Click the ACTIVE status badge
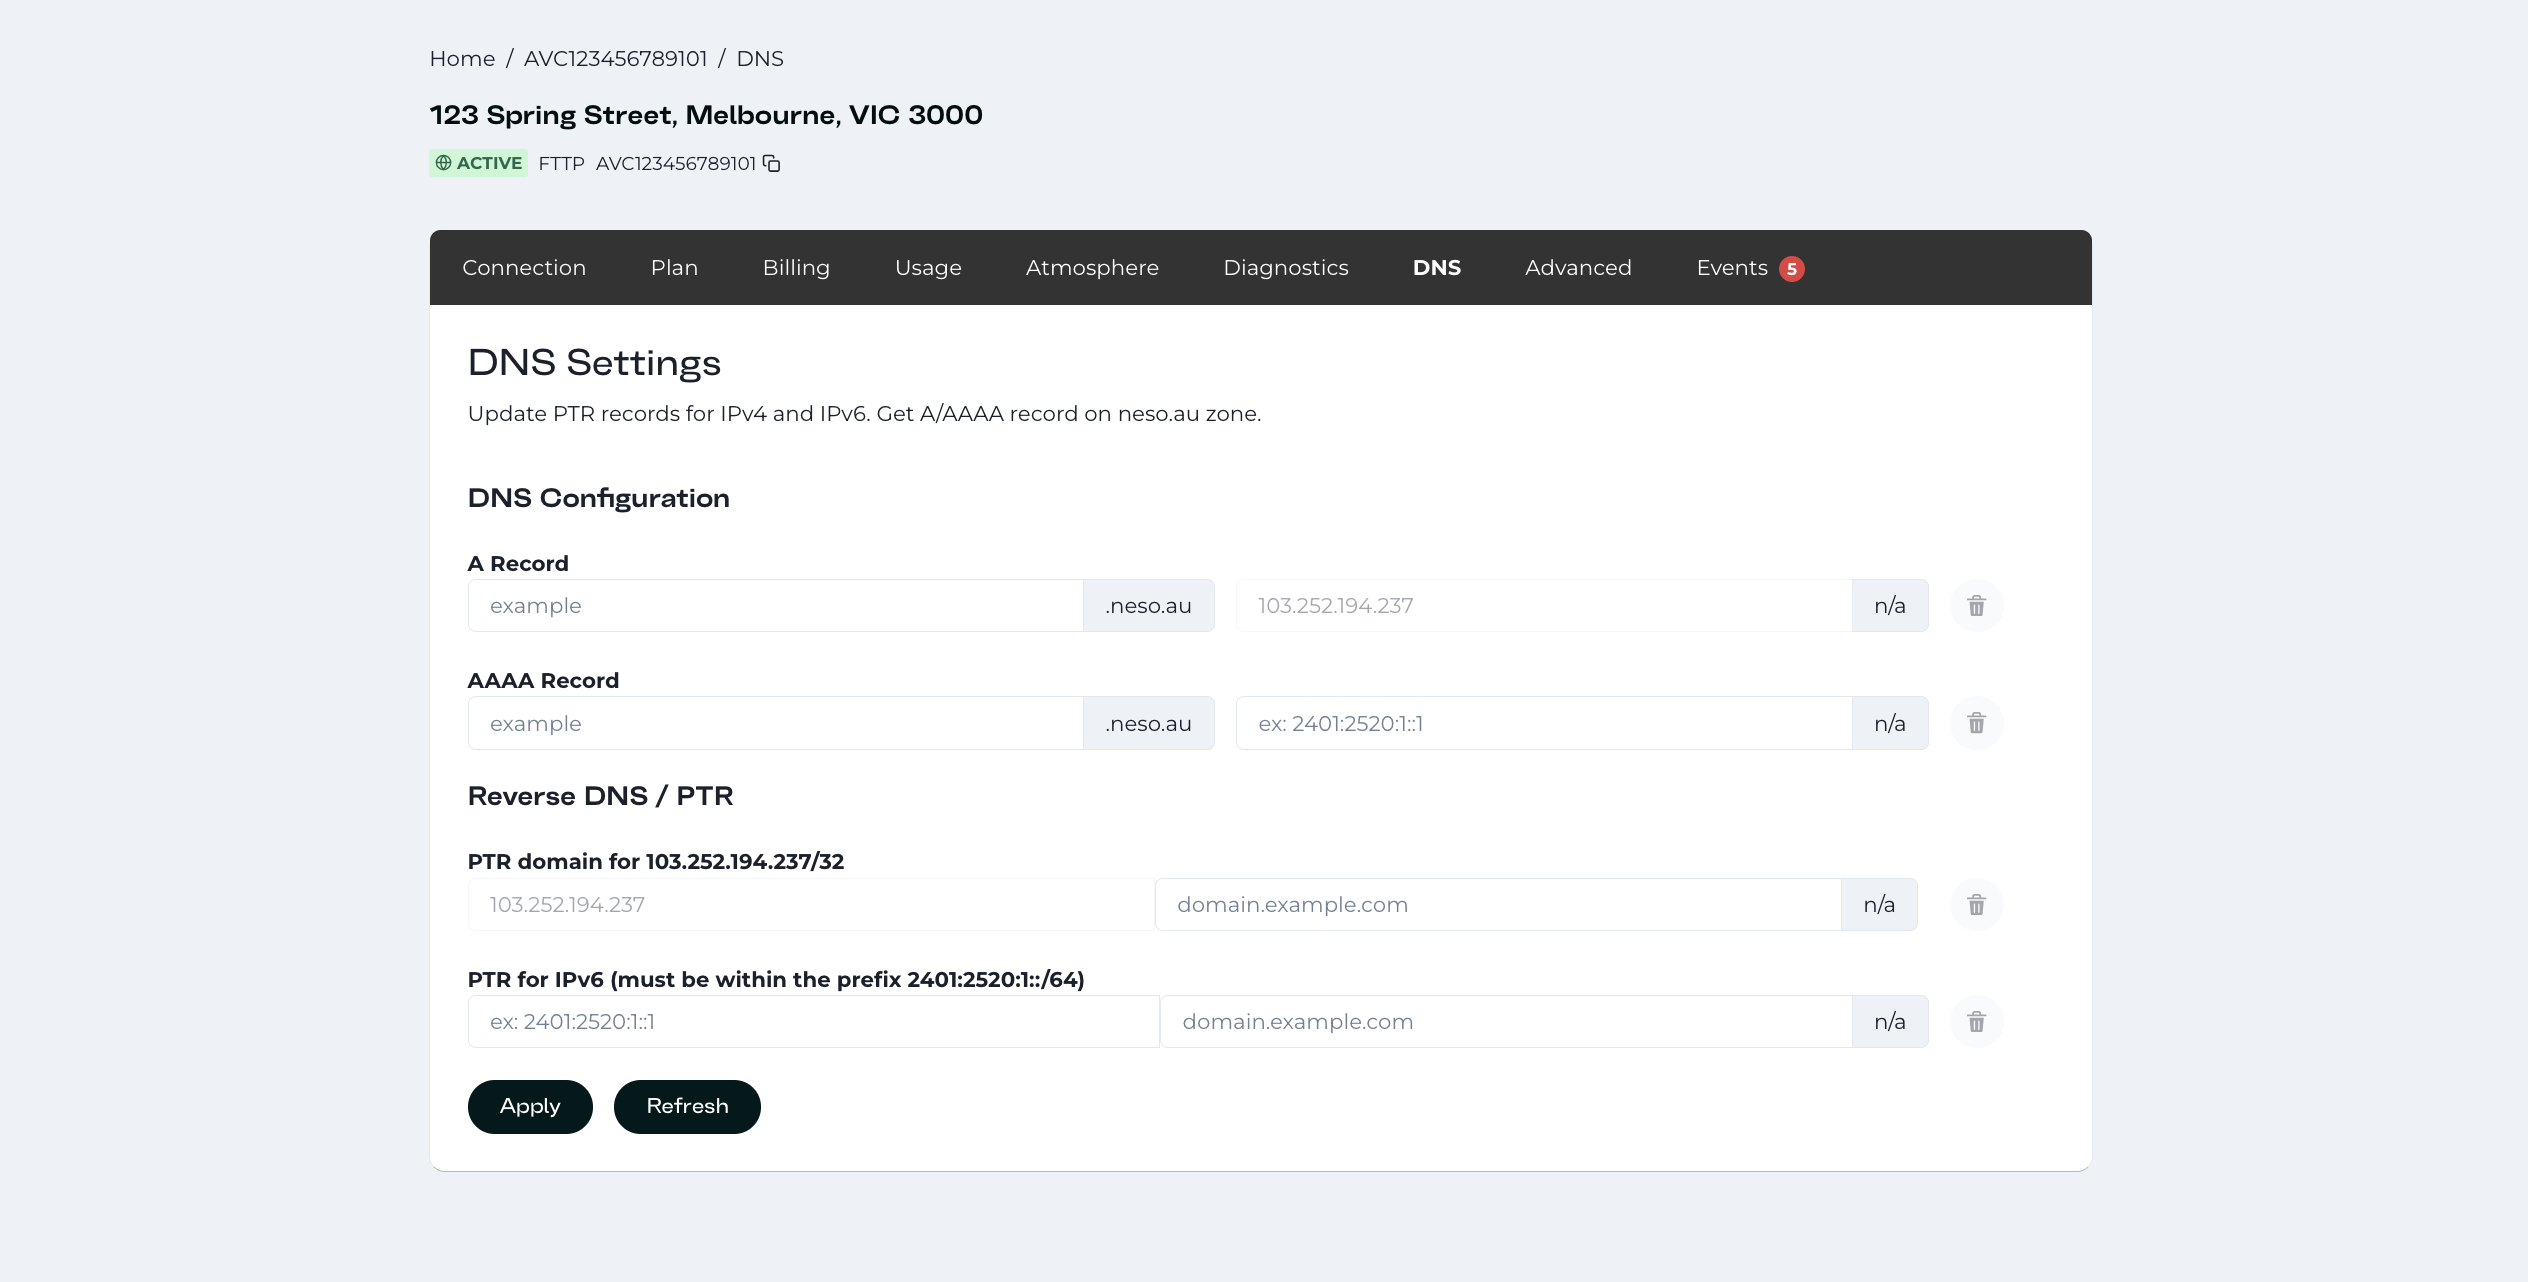The width and height of the screenshot is (2528, 1282). 478,163
